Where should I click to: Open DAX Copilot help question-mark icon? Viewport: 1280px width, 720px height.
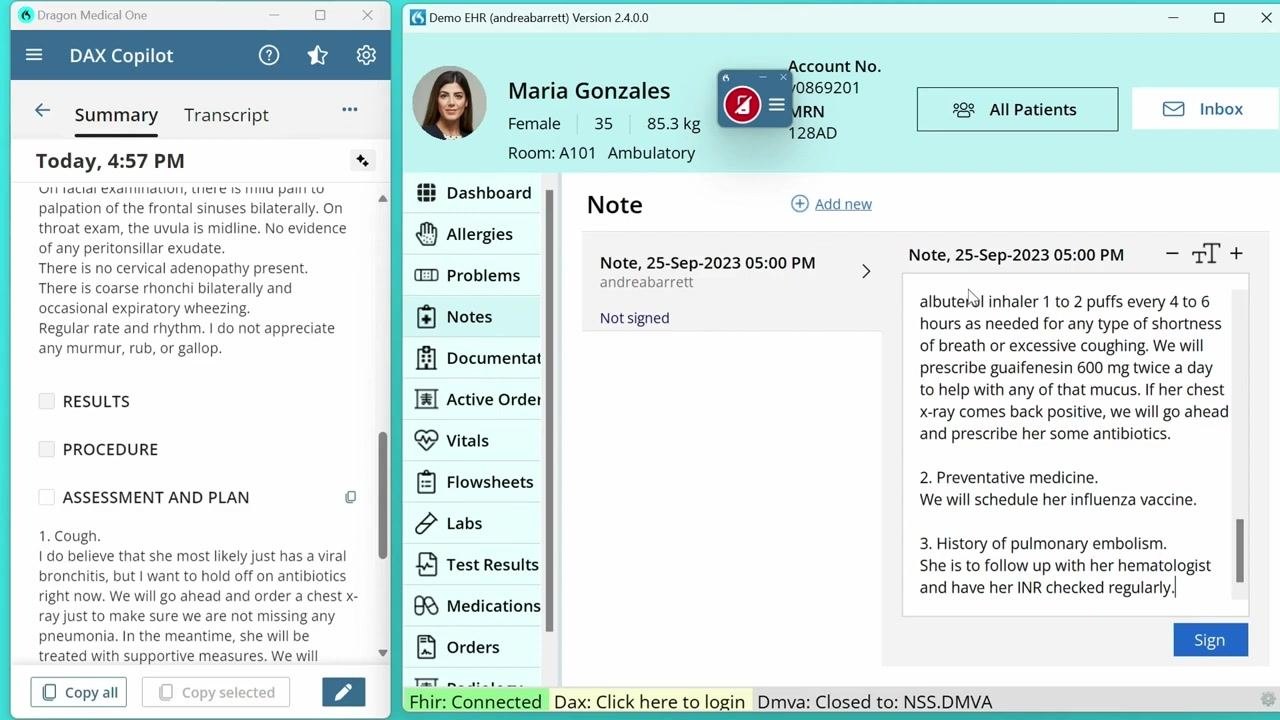click(x=269, y=55)
